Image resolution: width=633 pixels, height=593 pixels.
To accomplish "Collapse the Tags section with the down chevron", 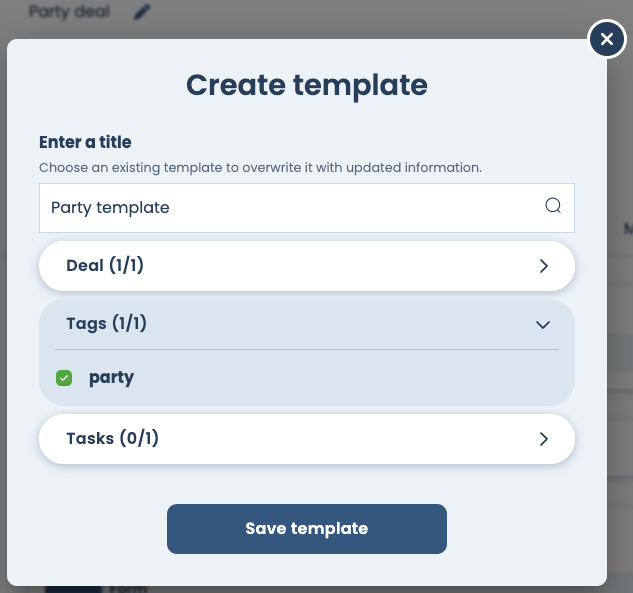I will click(x=543, y=324).
